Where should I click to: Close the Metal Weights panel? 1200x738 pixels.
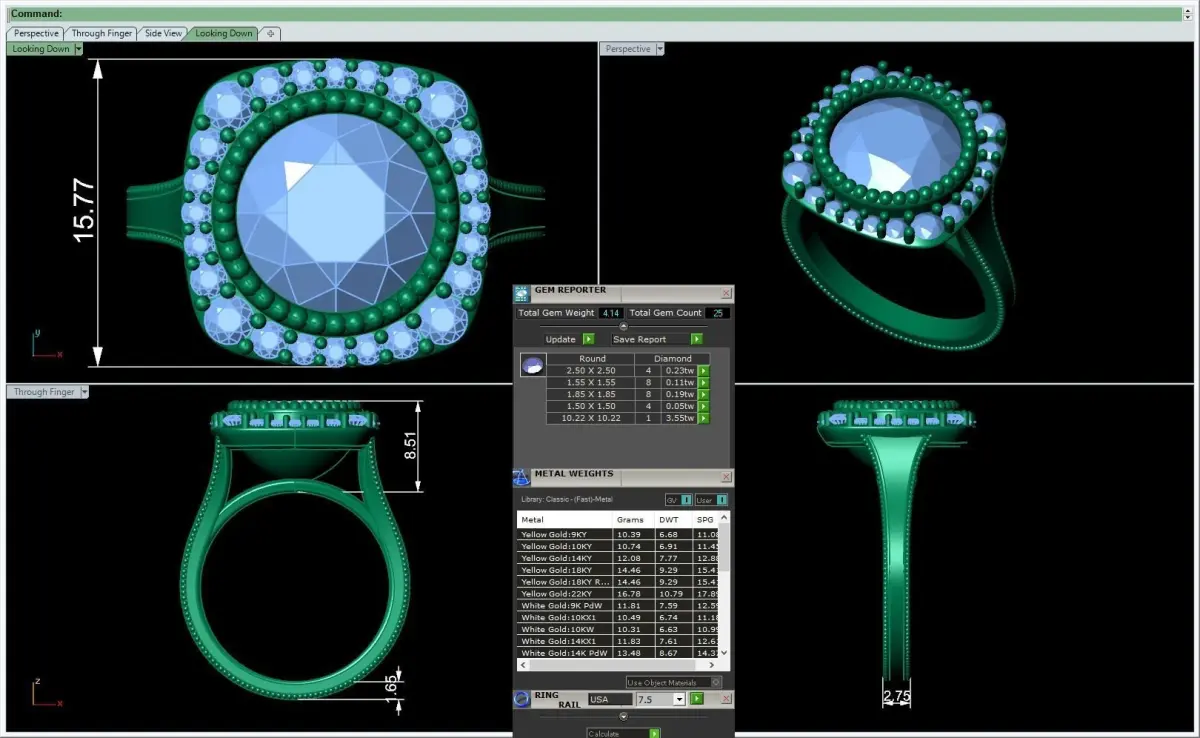pyautogui.click(x=726, y=477)
